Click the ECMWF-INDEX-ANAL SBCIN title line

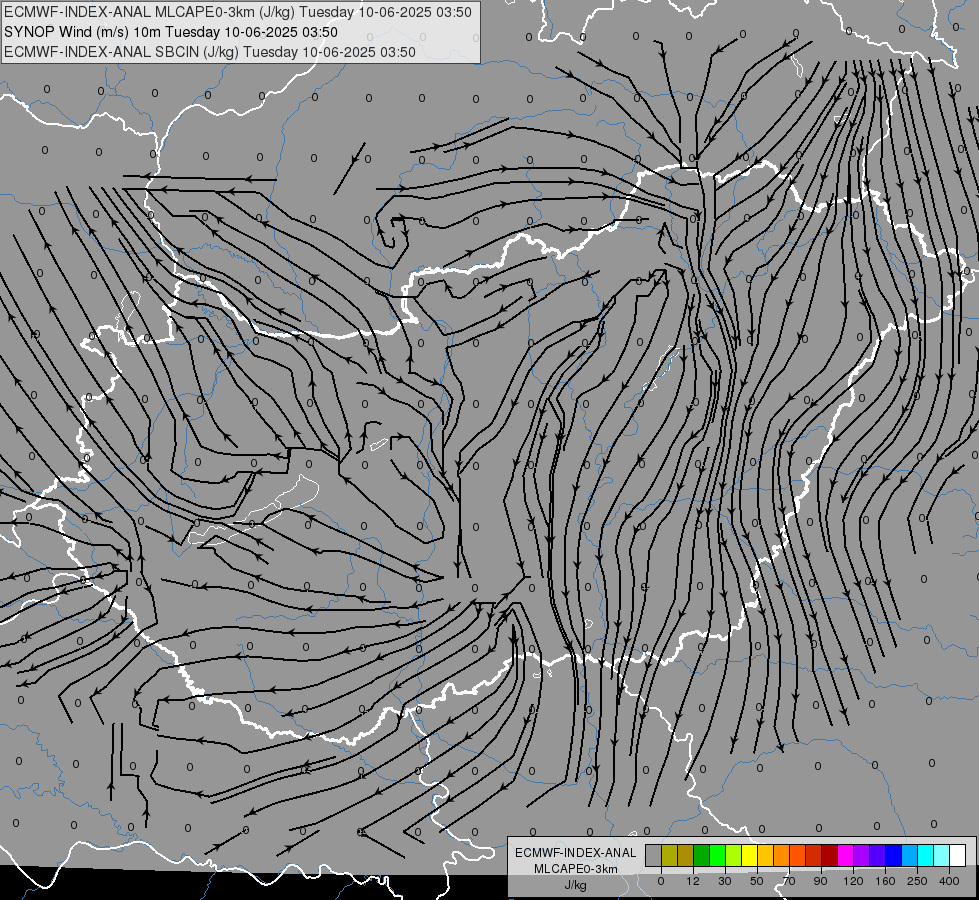tap(210, 52)
